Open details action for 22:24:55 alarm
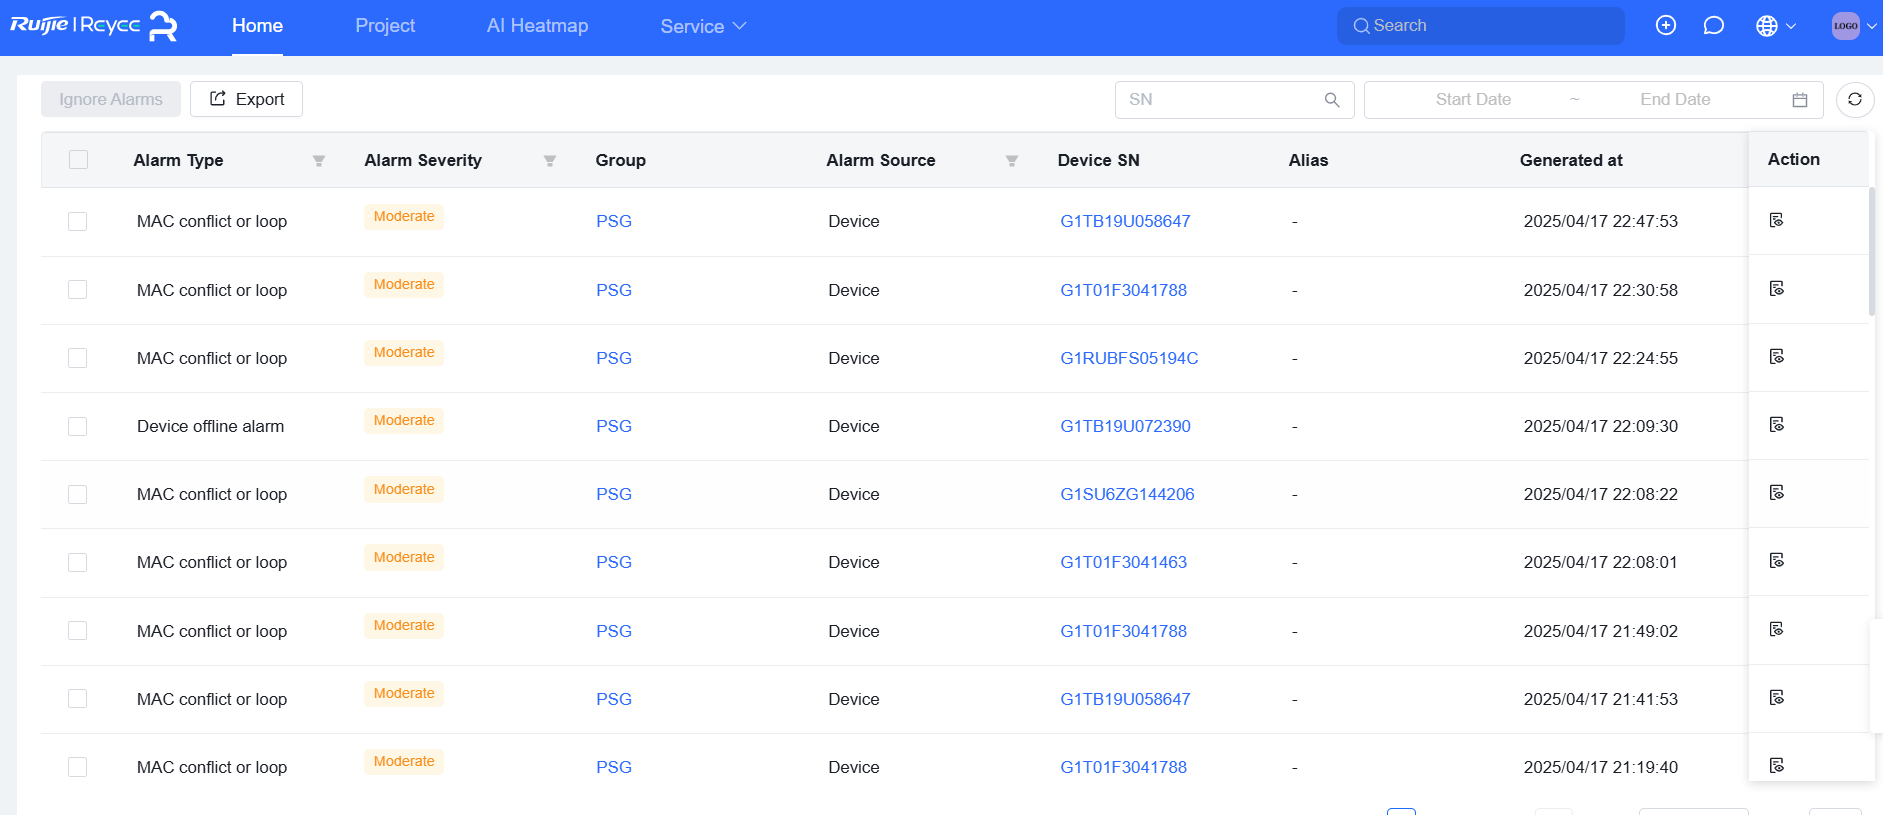This screenshot has height=815, width=1883. [1777, 356]
